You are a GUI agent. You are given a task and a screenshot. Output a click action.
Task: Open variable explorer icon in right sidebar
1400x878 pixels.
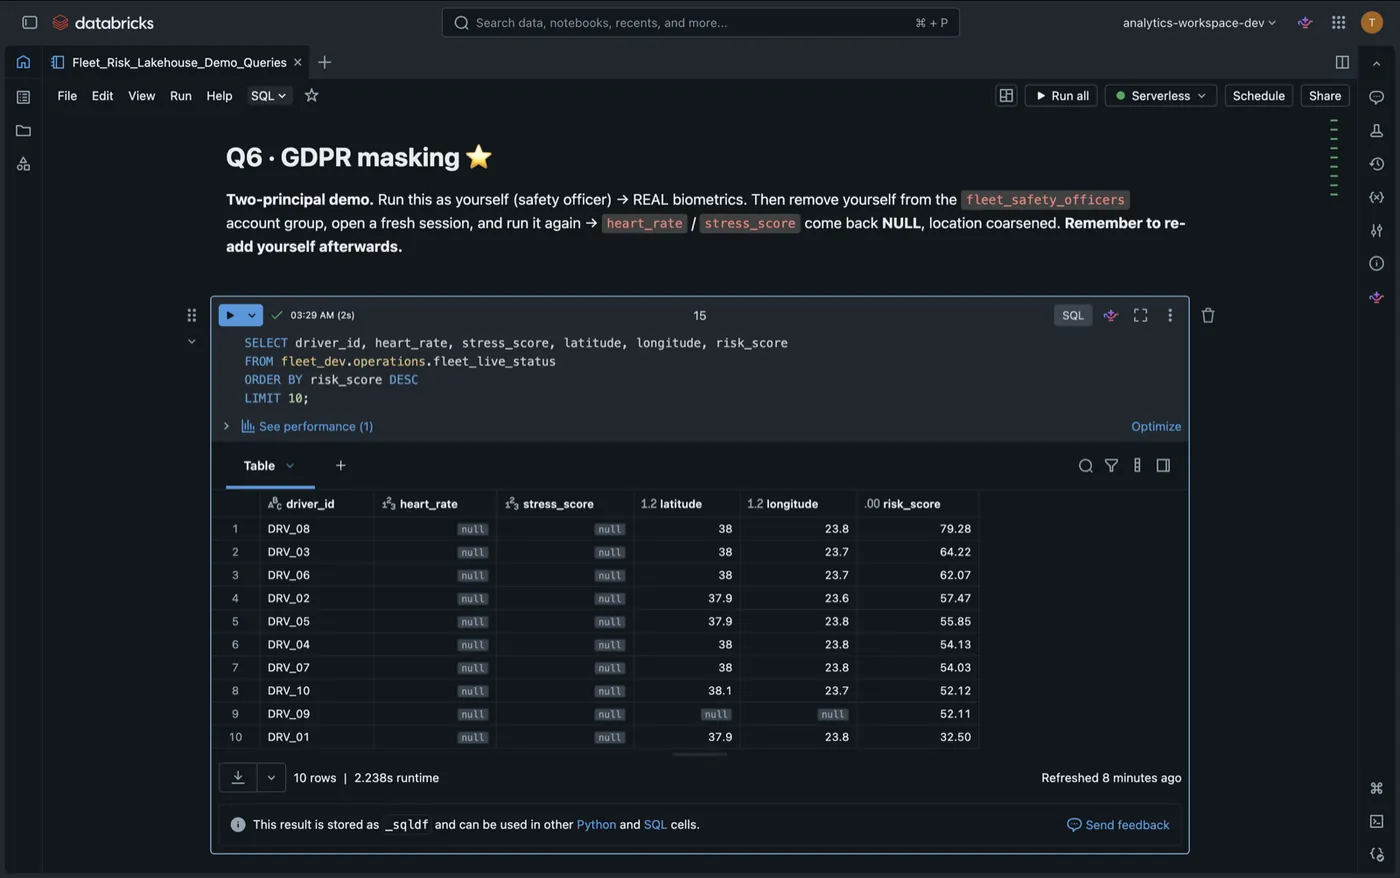coord(1376,197)
